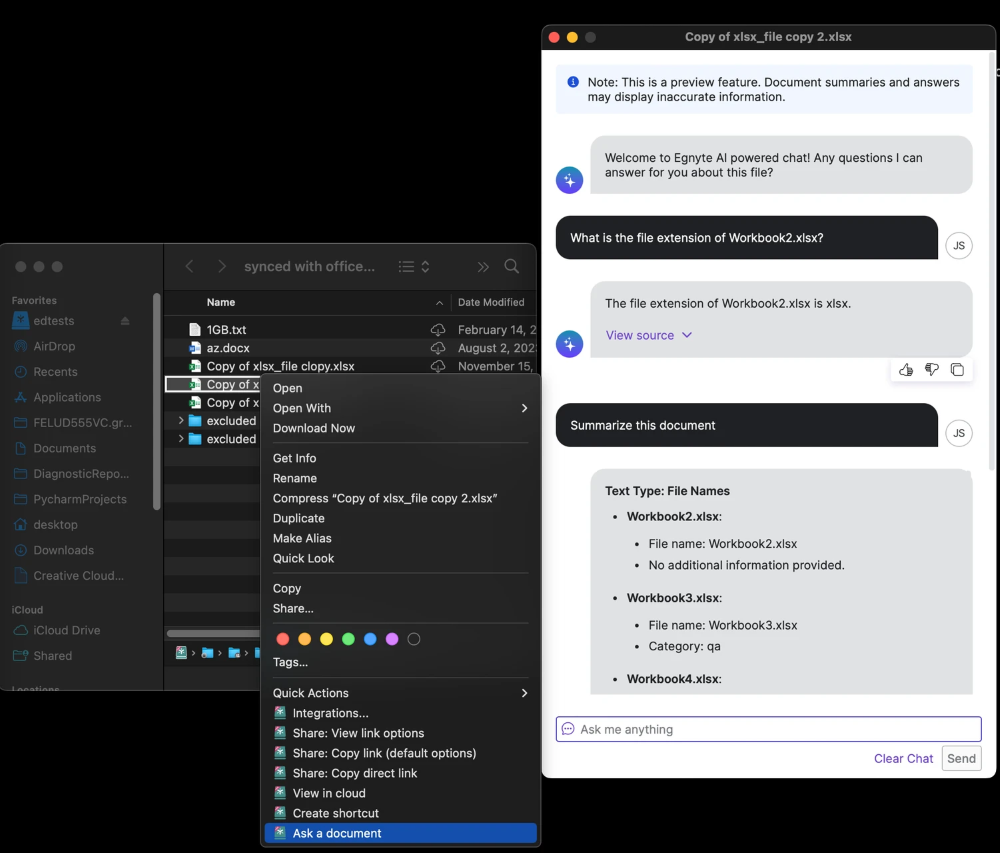Choose Get Info from the context menu

click(401, 458)
